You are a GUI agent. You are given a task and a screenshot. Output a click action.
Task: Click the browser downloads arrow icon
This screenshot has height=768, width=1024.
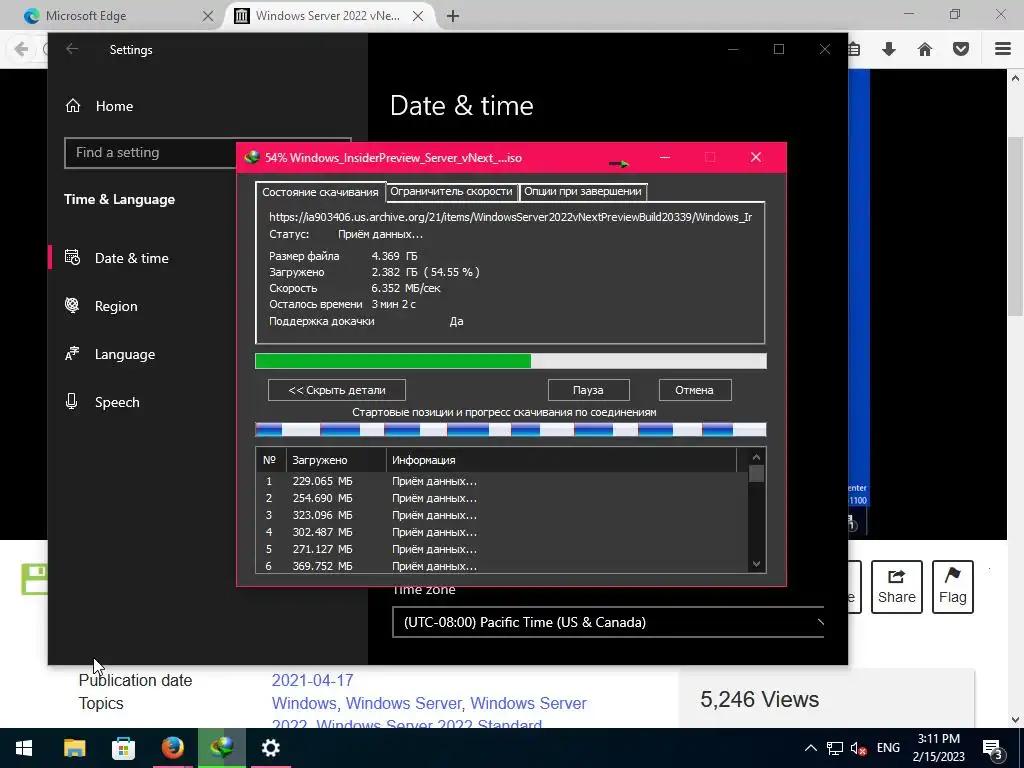point(889,49)
